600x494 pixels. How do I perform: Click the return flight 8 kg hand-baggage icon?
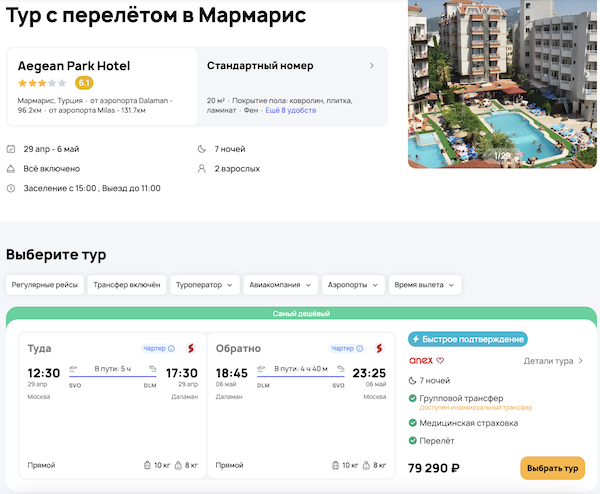pos(366,465)
